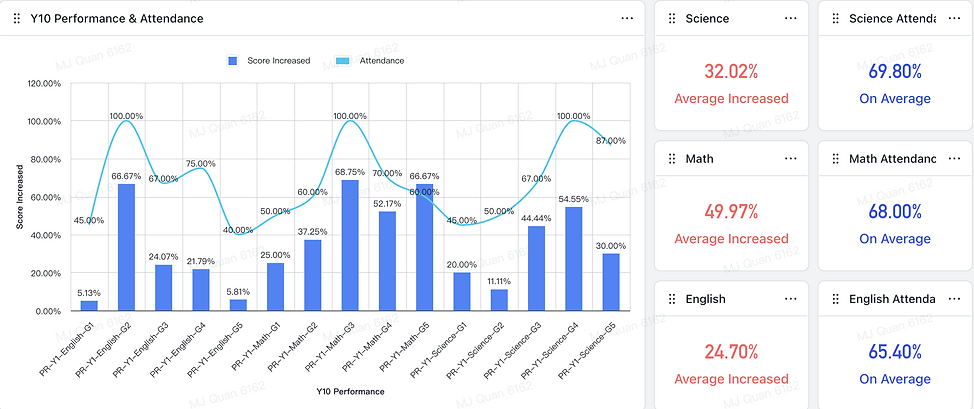This screenshot has width=974, height=409.
Task: Select the PR-Y1-Science-G4 bar at 54.55%
Action: pos(574,259)
